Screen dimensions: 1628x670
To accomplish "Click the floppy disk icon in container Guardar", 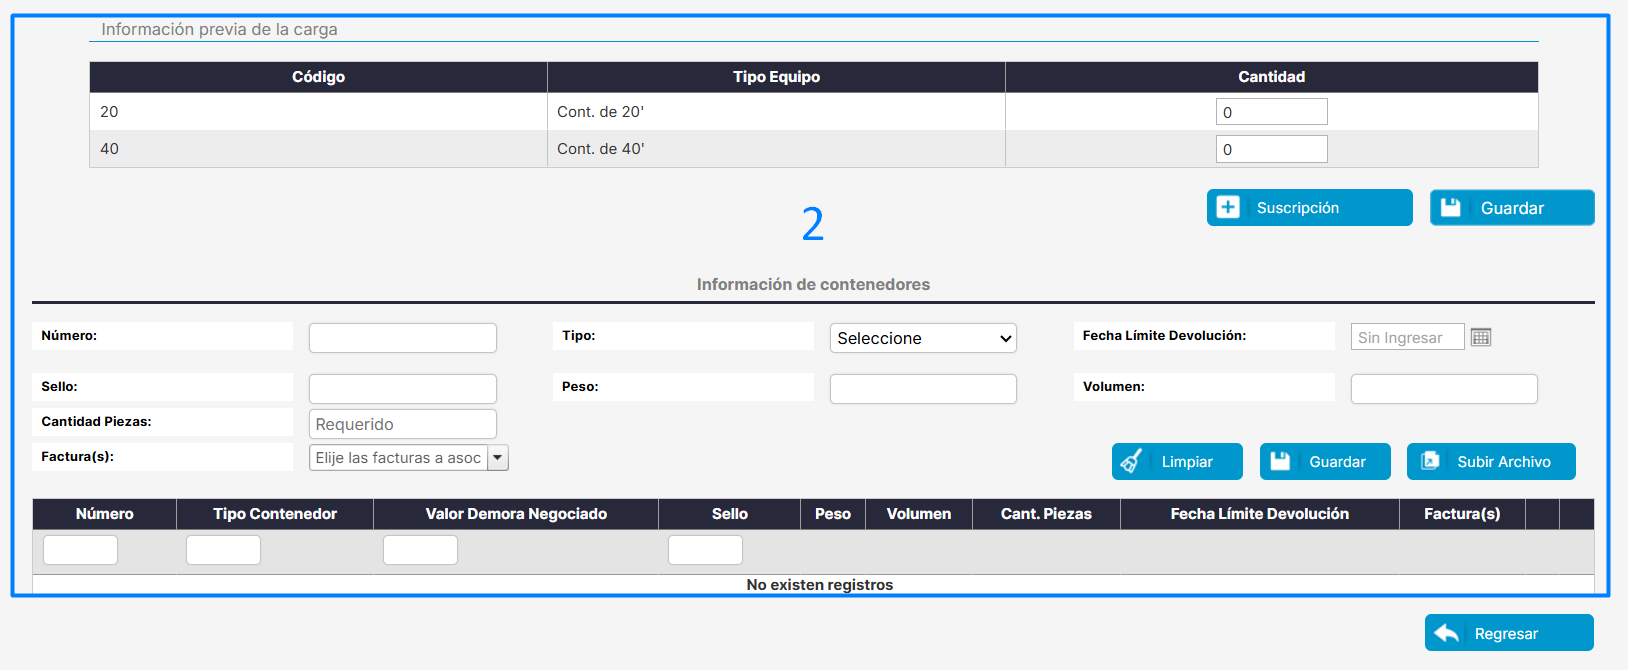I will pyautogui.click(x=1280, y=461).
